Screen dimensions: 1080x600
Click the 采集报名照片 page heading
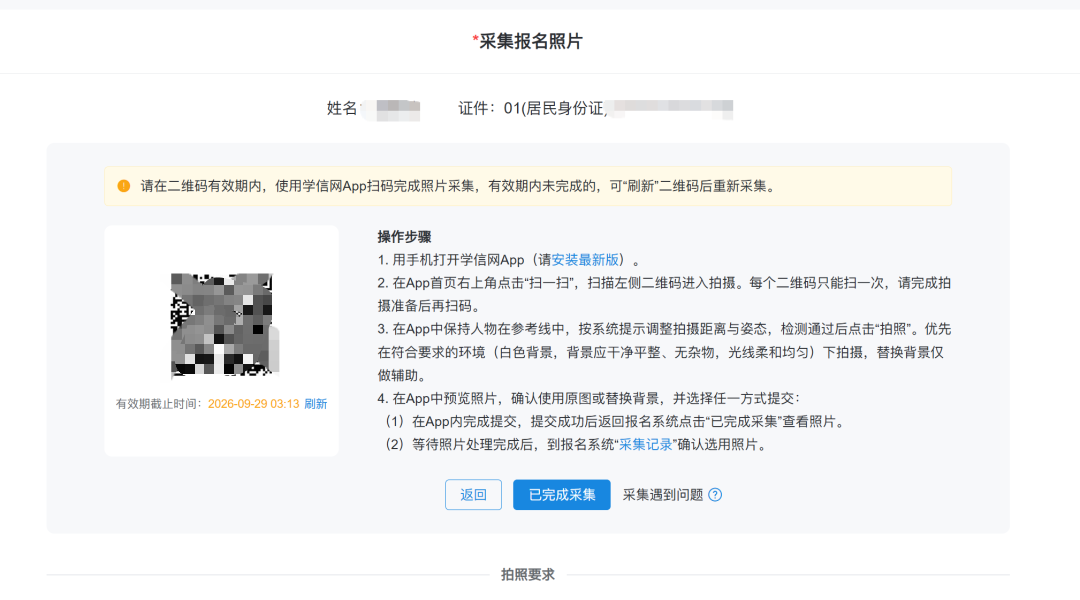528,41
